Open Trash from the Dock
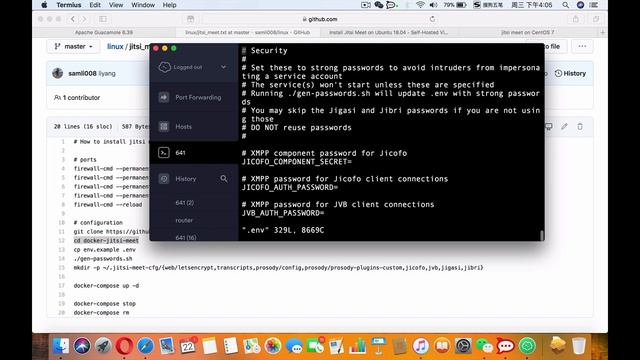This screenshot has width=640, height=360. (x=579, y=346)
